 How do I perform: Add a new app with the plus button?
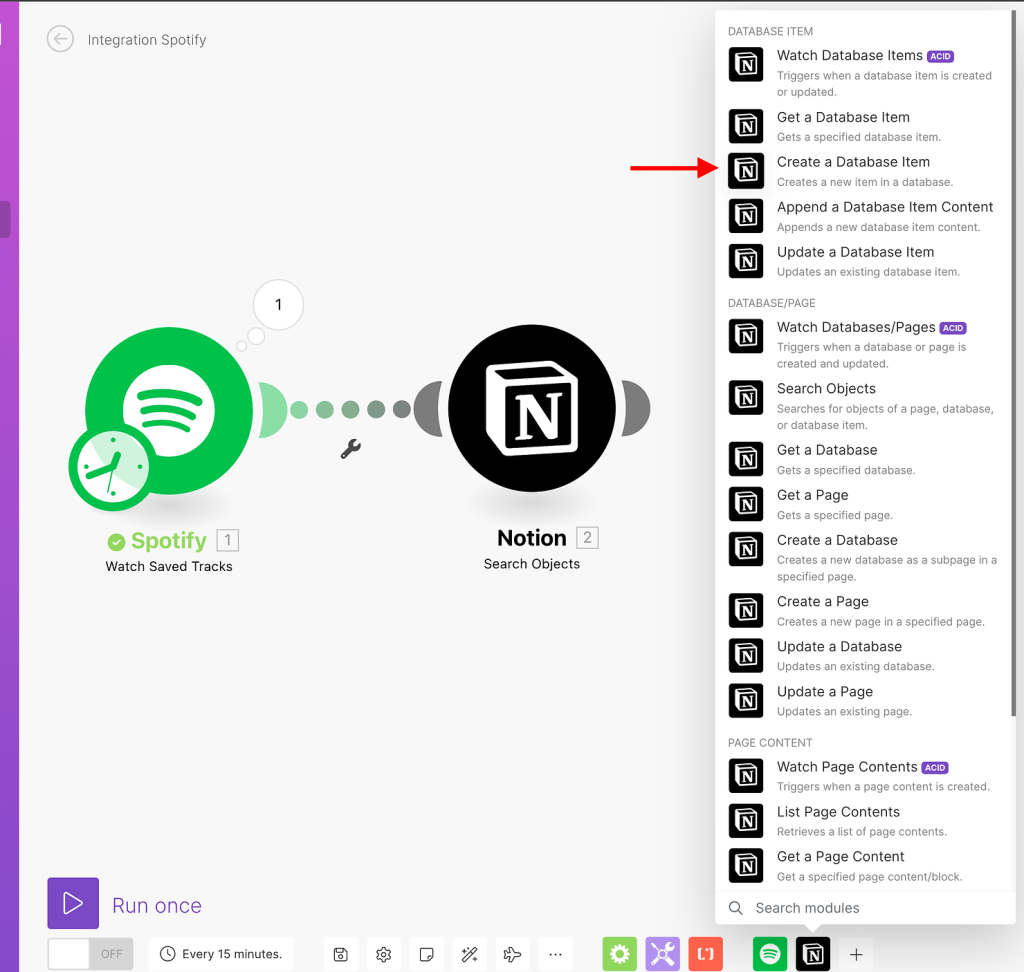point(855,954)
